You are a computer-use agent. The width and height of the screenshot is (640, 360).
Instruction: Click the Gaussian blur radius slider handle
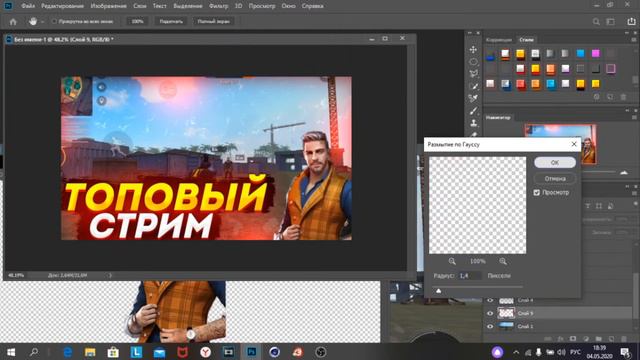pos(439,291)
